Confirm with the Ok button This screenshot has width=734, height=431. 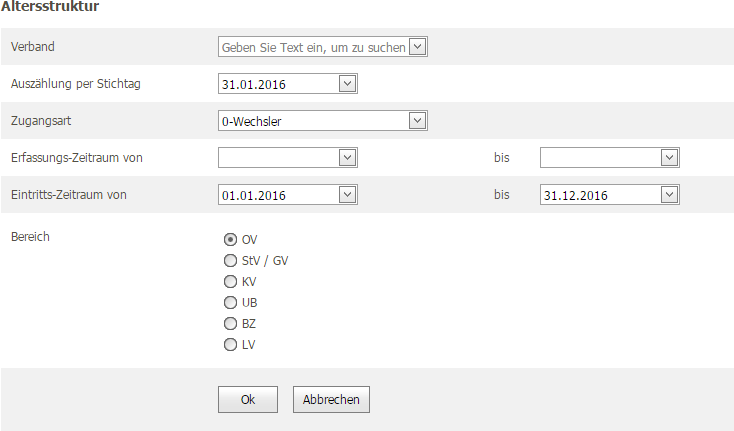[248, 400]
